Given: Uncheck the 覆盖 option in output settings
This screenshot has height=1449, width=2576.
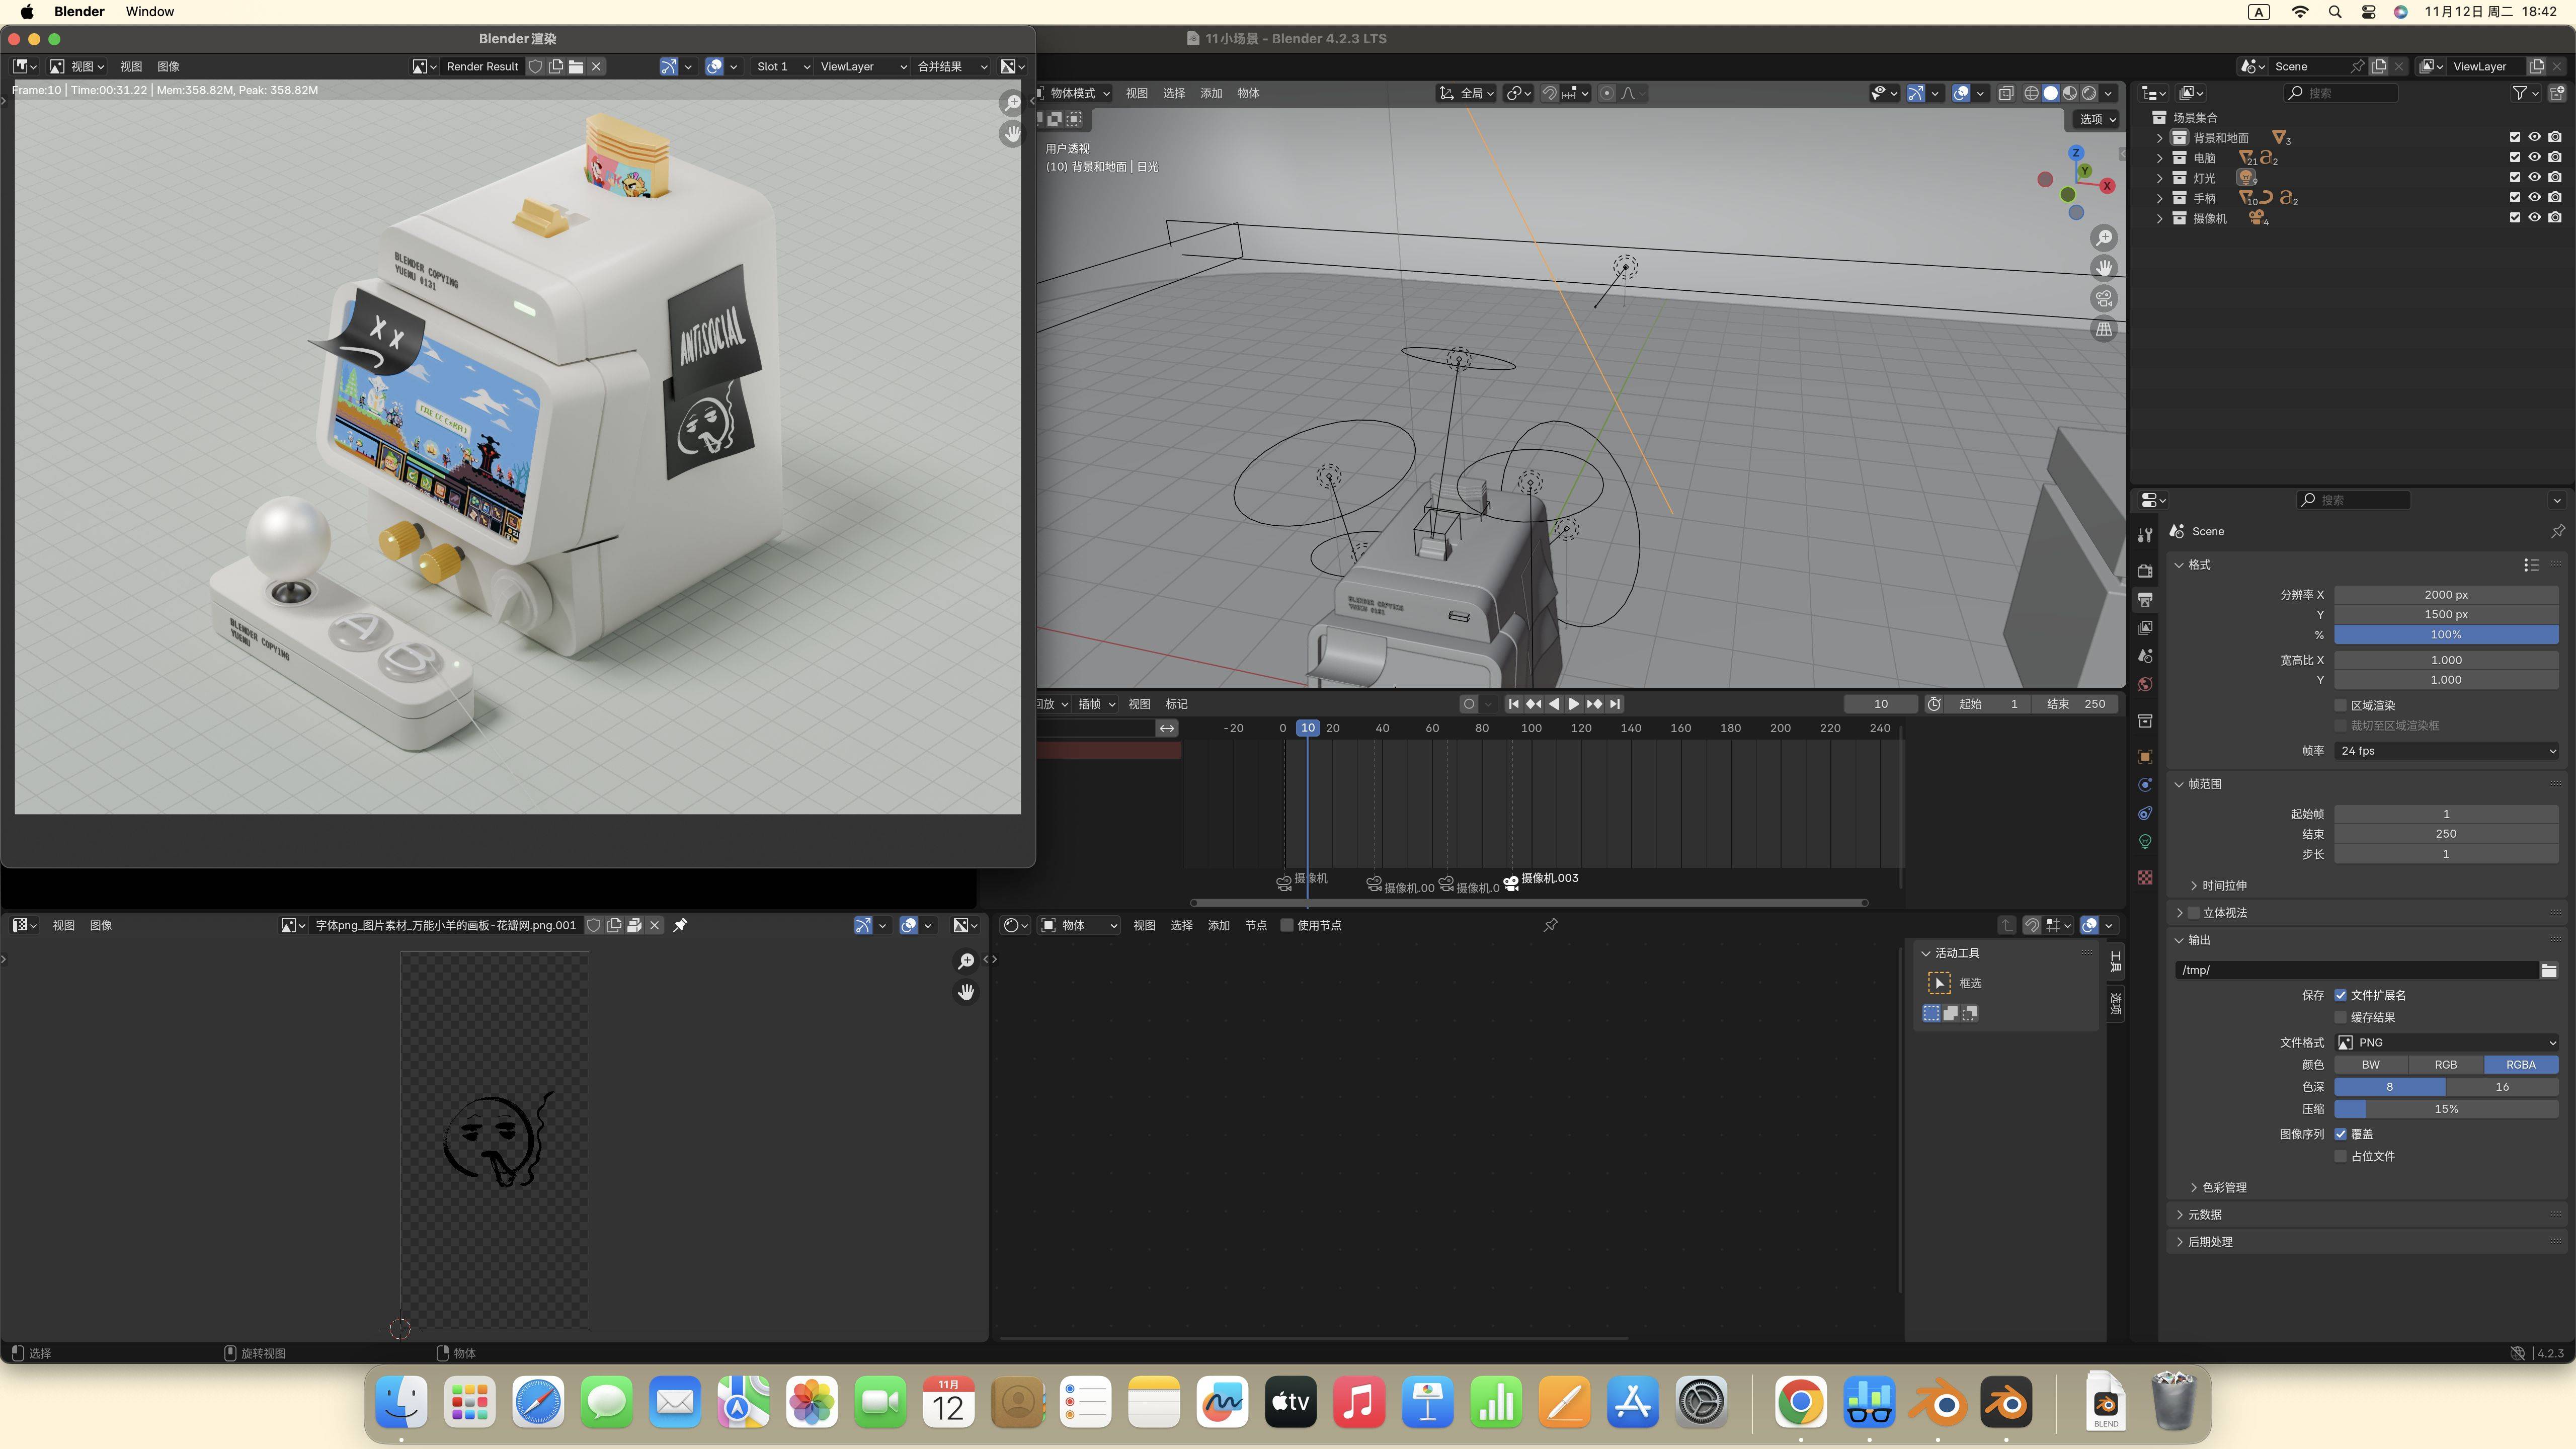Looking at the screenshot, I should (2341, 1133).
